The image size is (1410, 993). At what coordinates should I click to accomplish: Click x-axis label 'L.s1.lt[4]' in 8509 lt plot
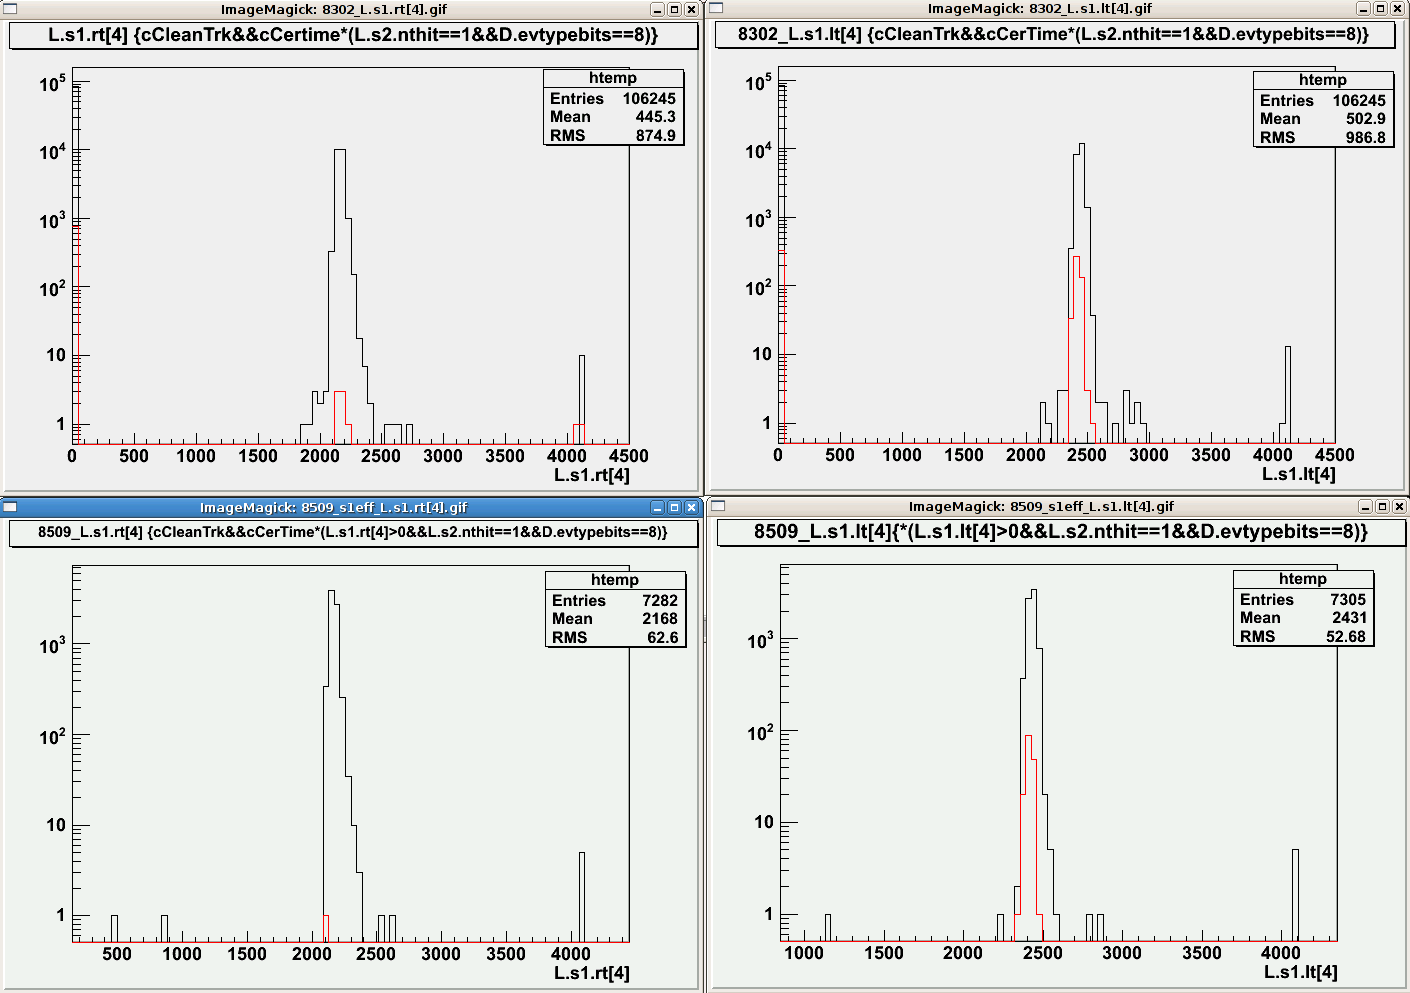click(1301, 972)
